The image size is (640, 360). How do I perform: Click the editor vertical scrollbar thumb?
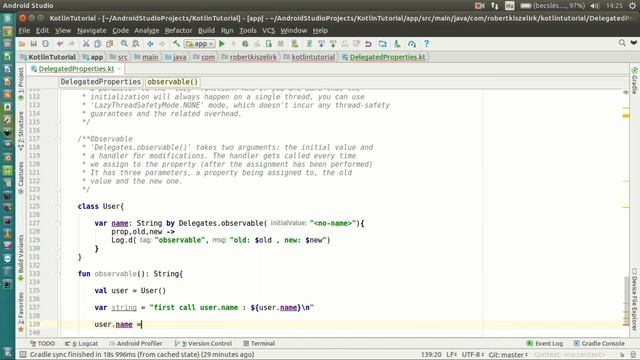point(626,301)
